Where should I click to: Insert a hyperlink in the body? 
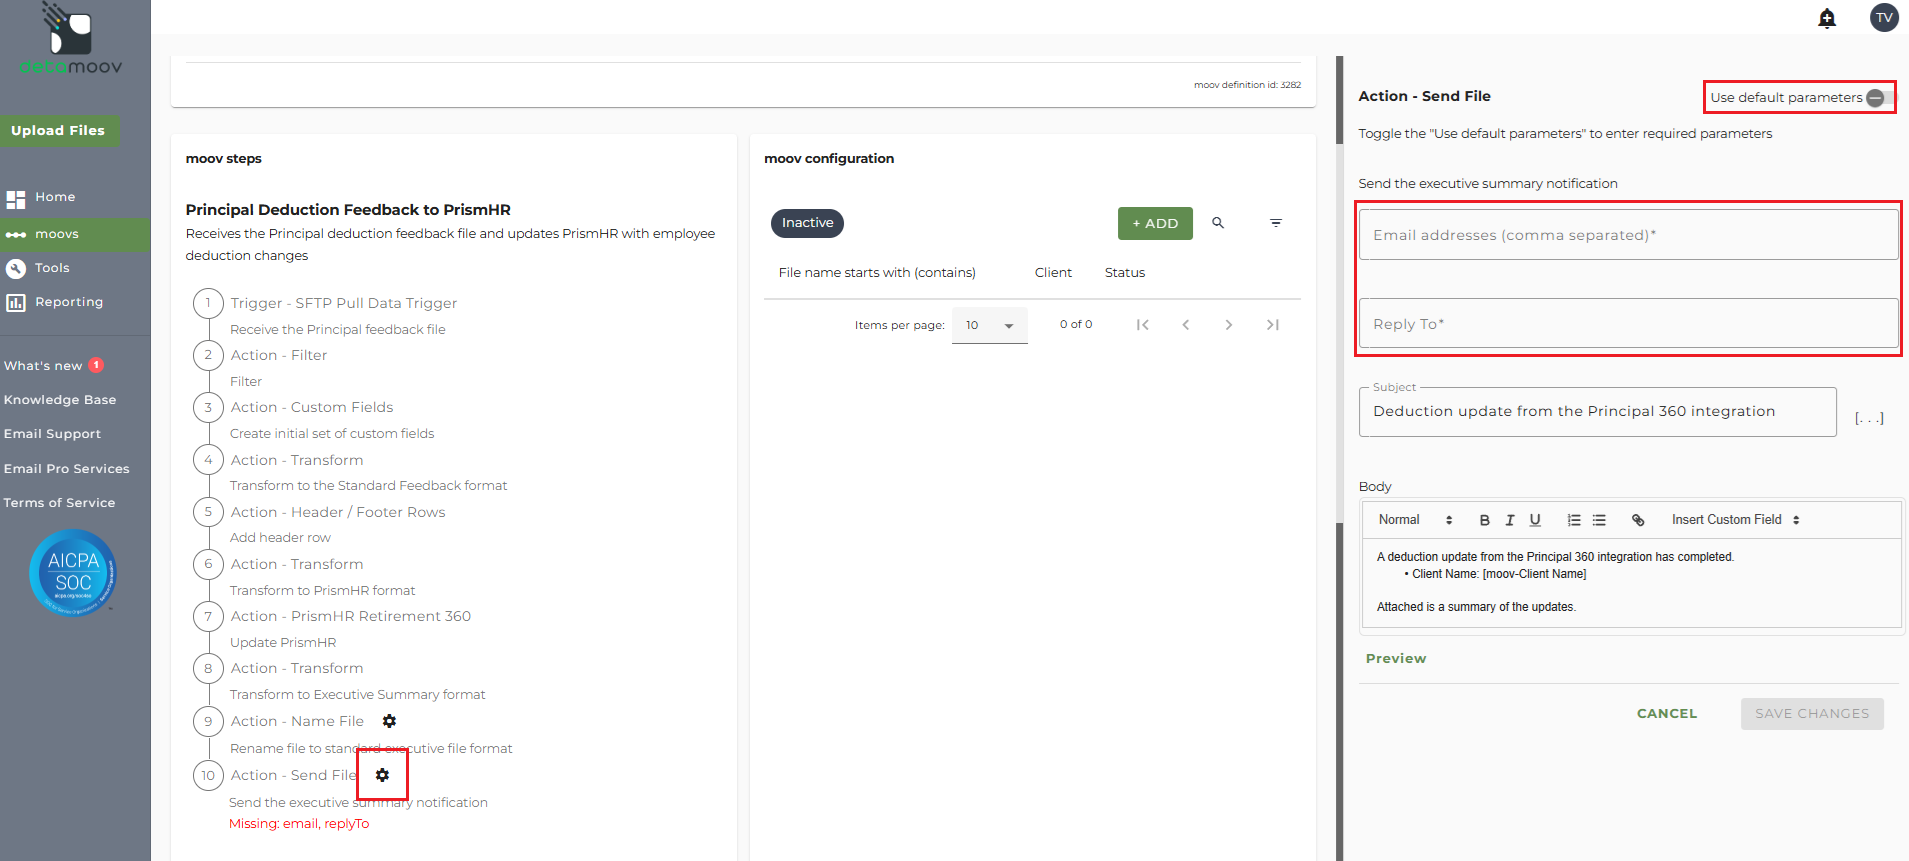[1638, 520]
